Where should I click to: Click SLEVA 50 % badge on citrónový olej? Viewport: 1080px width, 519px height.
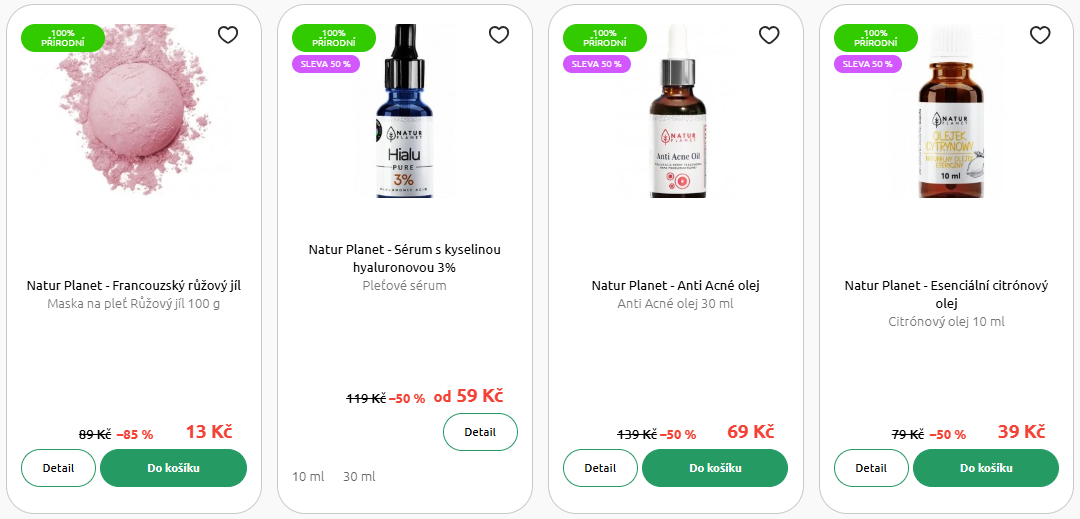click(868, 64)
